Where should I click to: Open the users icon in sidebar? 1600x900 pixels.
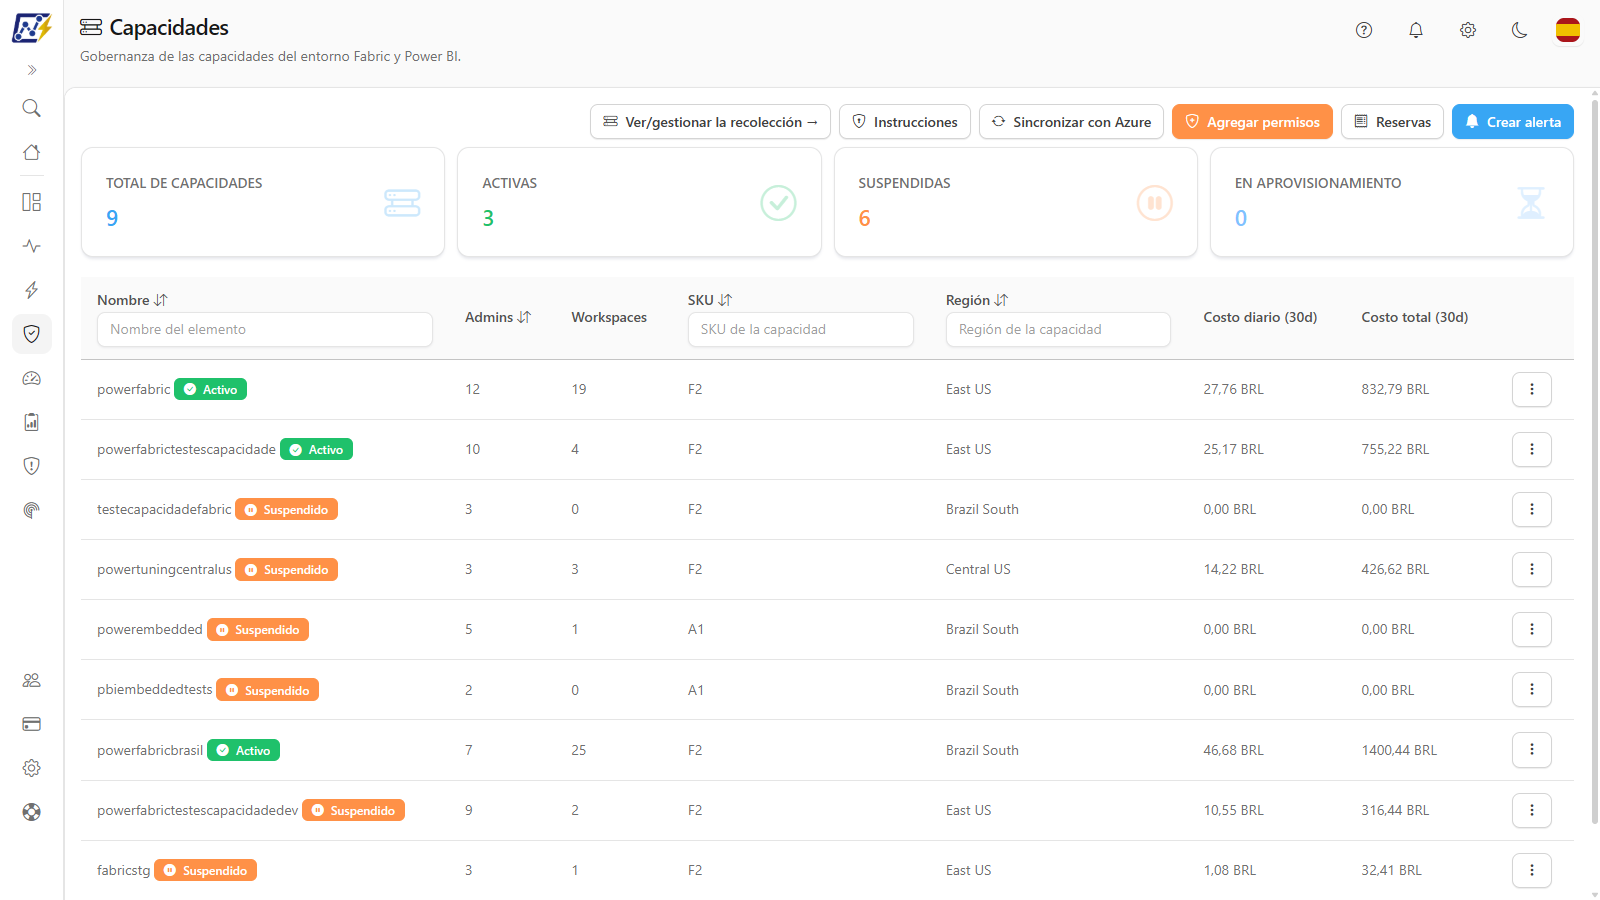point(32,680)
